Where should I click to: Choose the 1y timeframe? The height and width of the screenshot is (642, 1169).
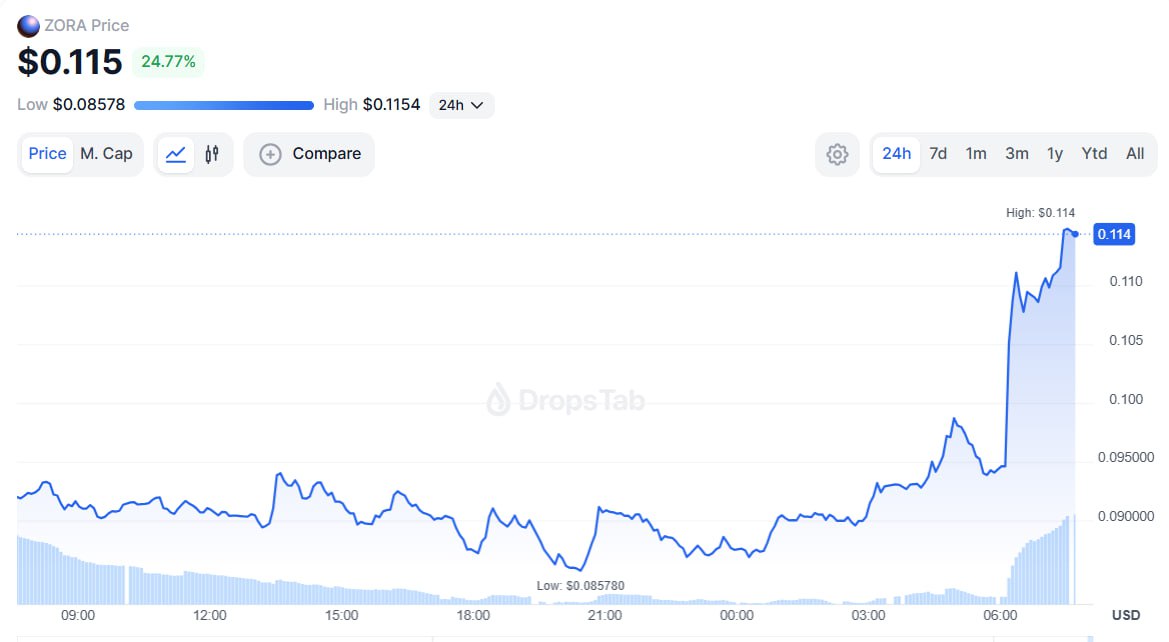pos(1055,154)
